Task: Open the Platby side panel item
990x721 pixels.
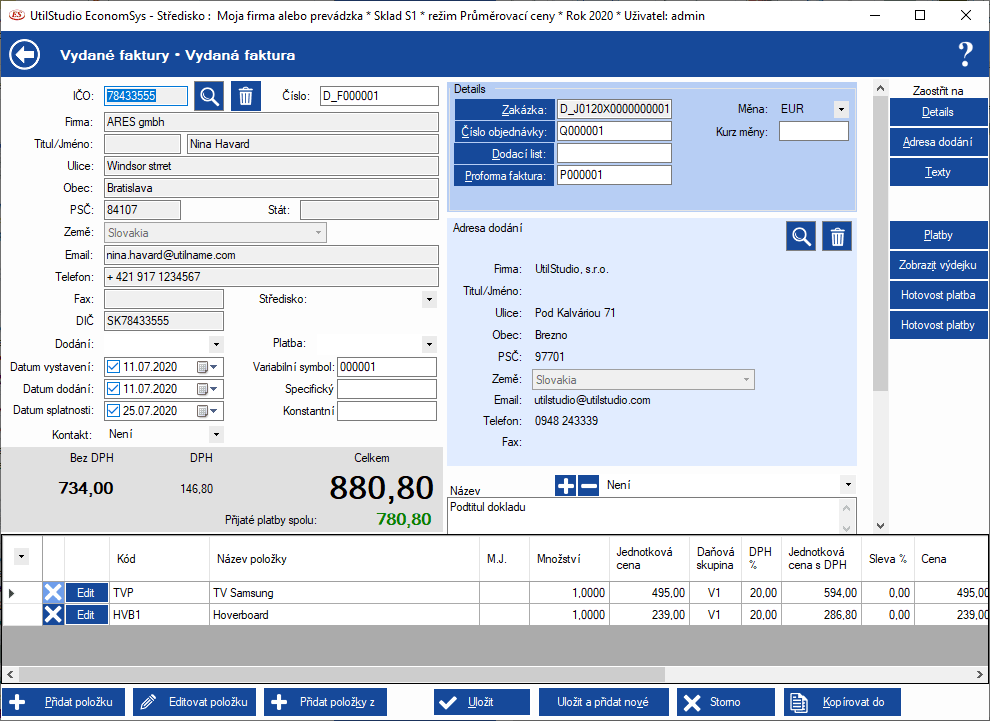Action: [937, 235]
